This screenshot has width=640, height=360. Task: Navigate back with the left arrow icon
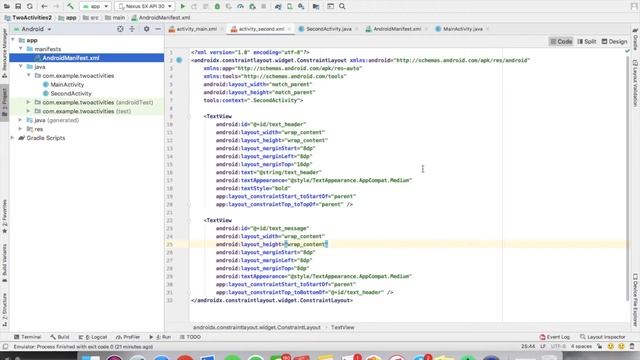point(44,7)
